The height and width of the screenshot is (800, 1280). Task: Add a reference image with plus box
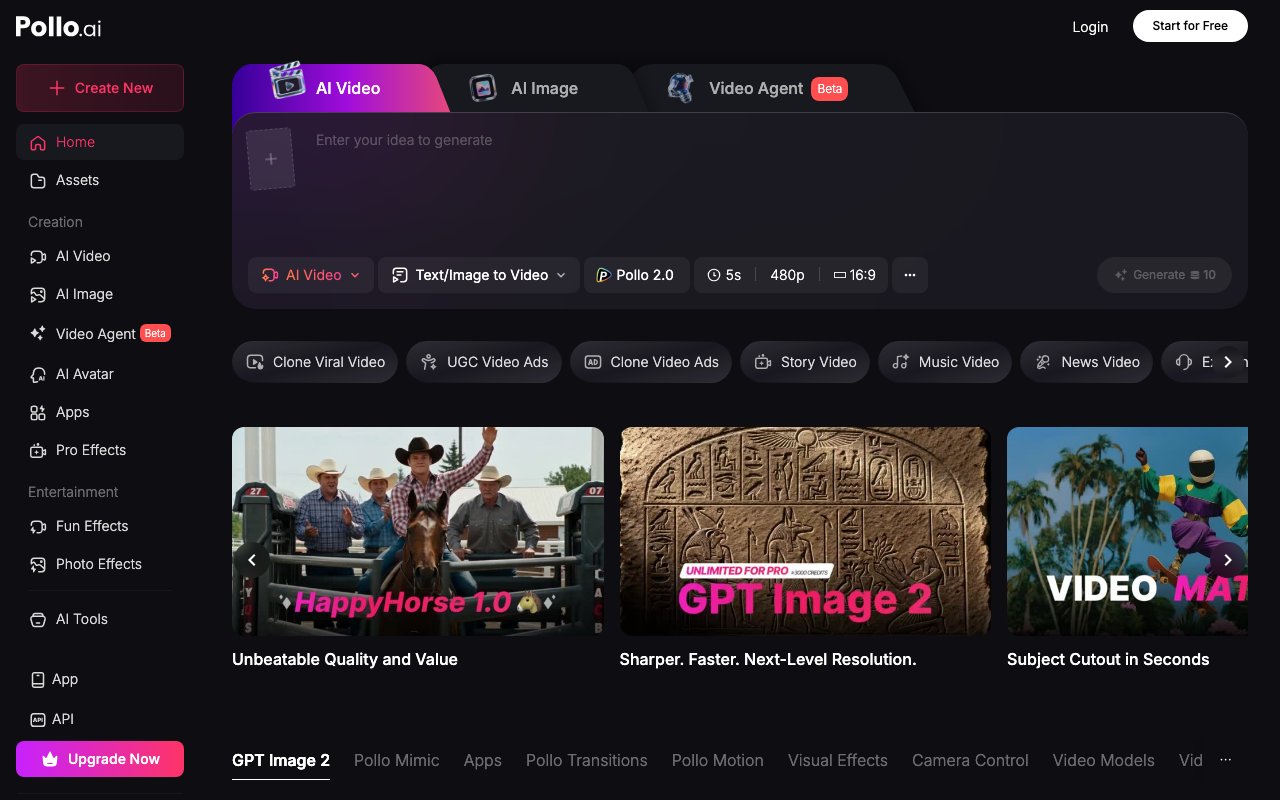[x=270, y=159]
